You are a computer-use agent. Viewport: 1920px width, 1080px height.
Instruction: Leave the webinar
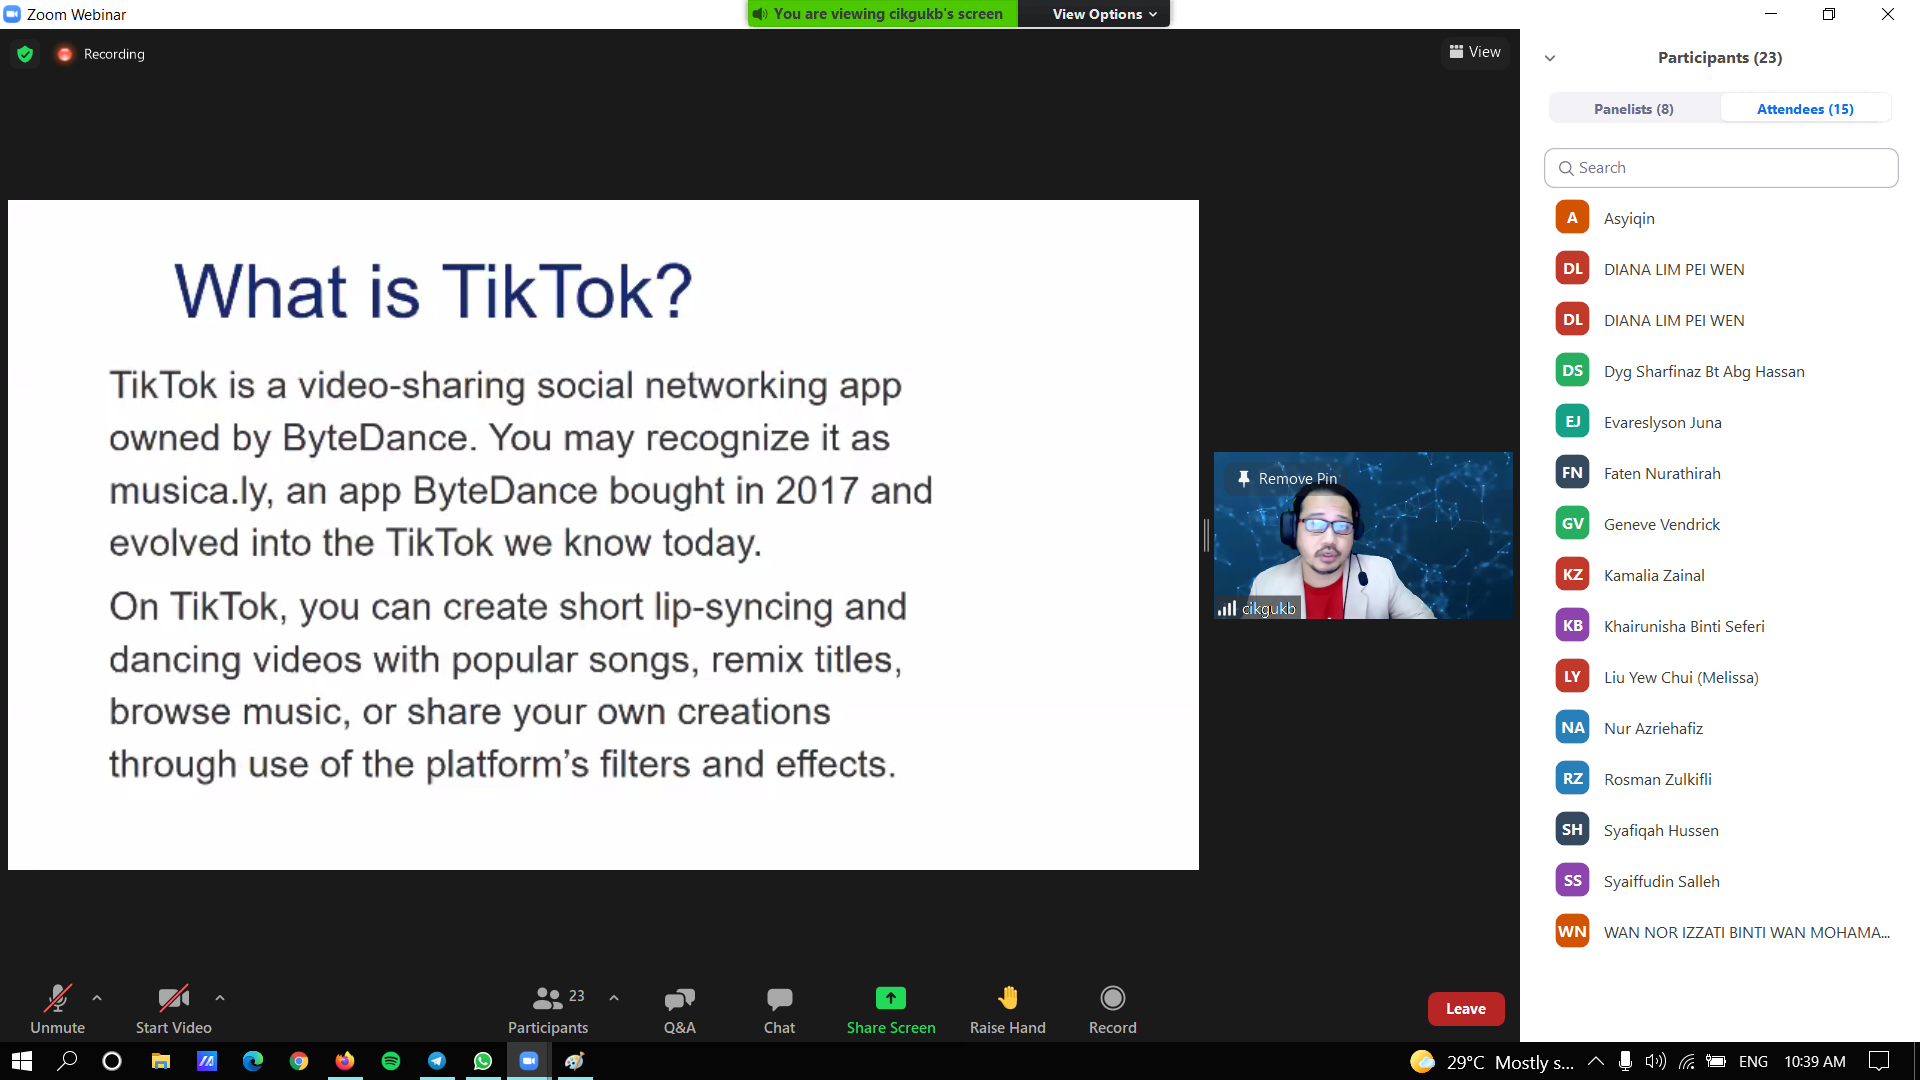(x=1465, y=1008)
